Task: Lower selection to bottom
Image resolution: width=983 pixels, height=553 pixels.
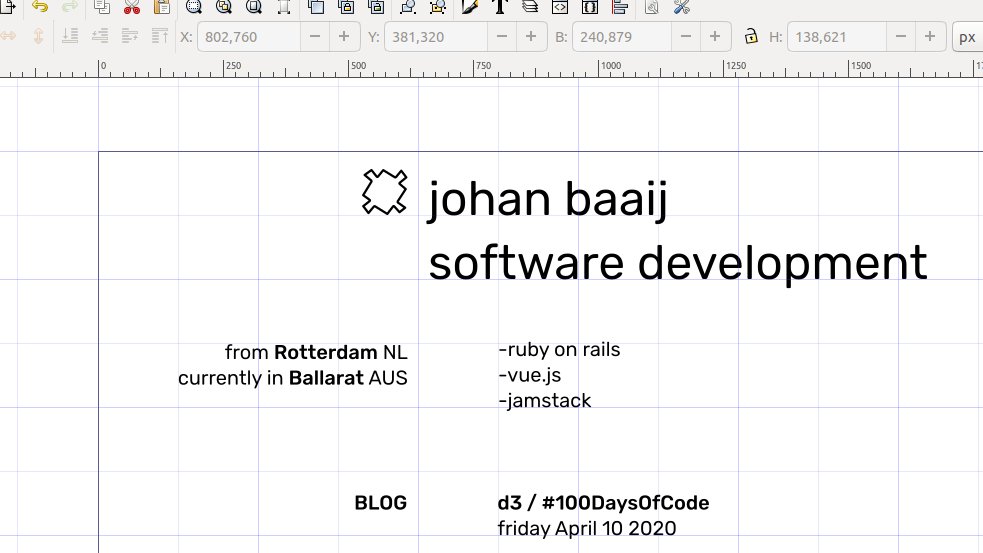Action: coord(70,36)
